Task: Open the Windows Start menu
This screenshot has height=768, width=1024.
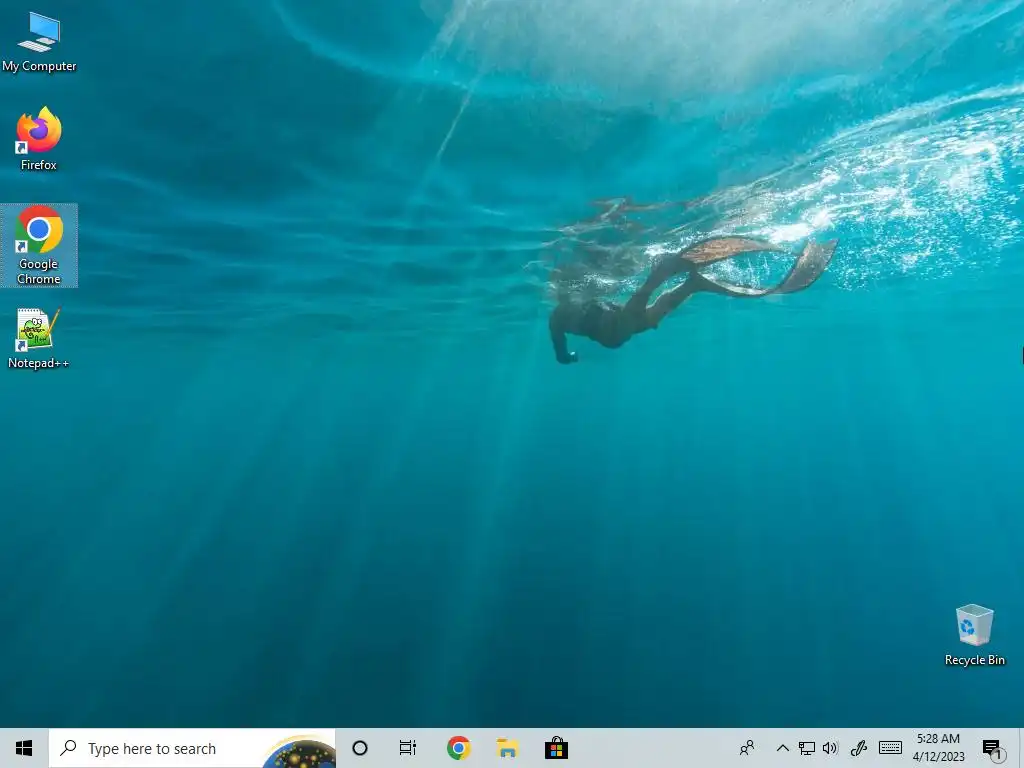Action: (x=24, y=748)
